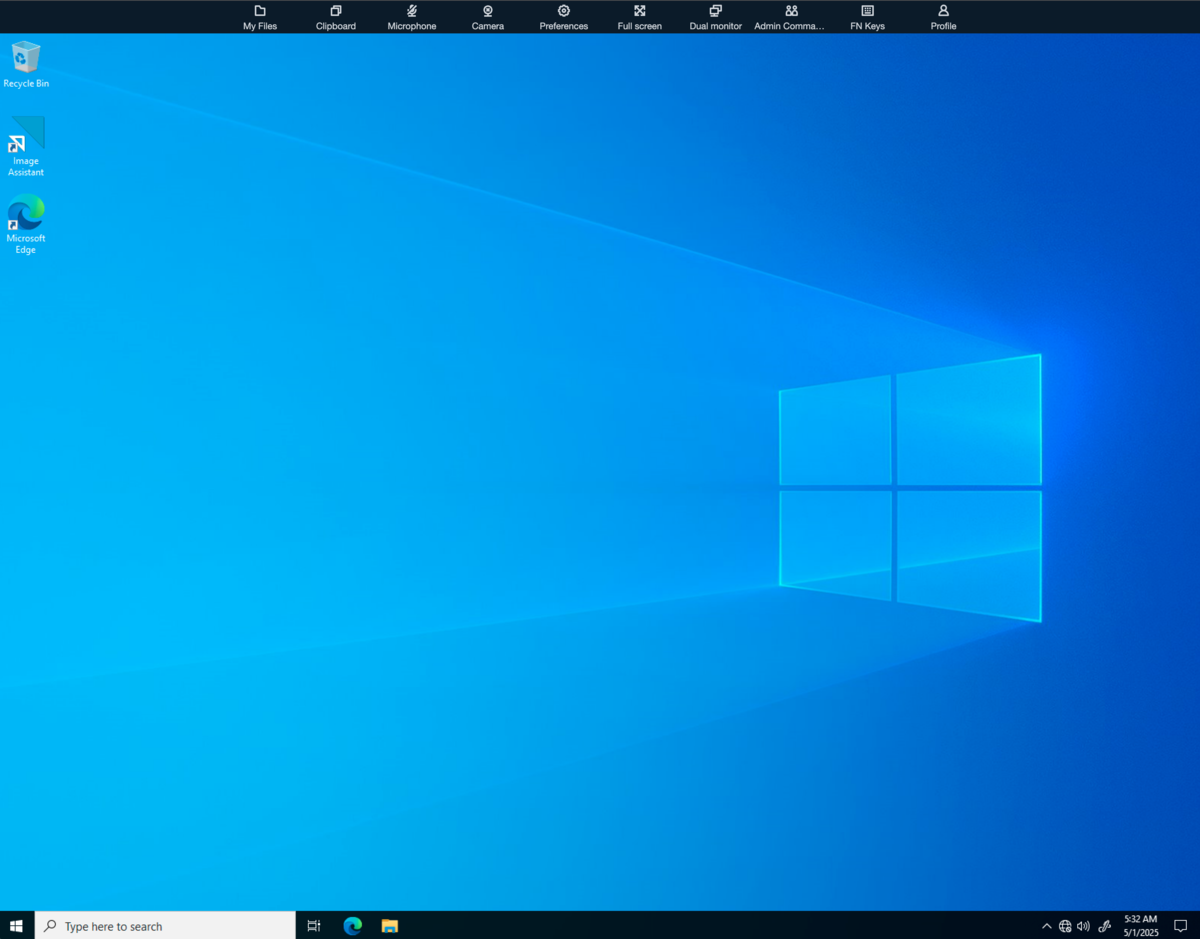Open the Clipboard tool
This screenshot has width=1200, height=939.
pyautogui.click(x=336, y=17)
